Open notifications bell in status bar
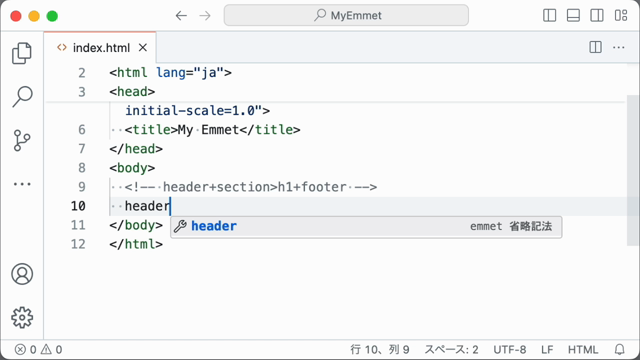This screenshot has height=360, width=640. pos(620,349)
